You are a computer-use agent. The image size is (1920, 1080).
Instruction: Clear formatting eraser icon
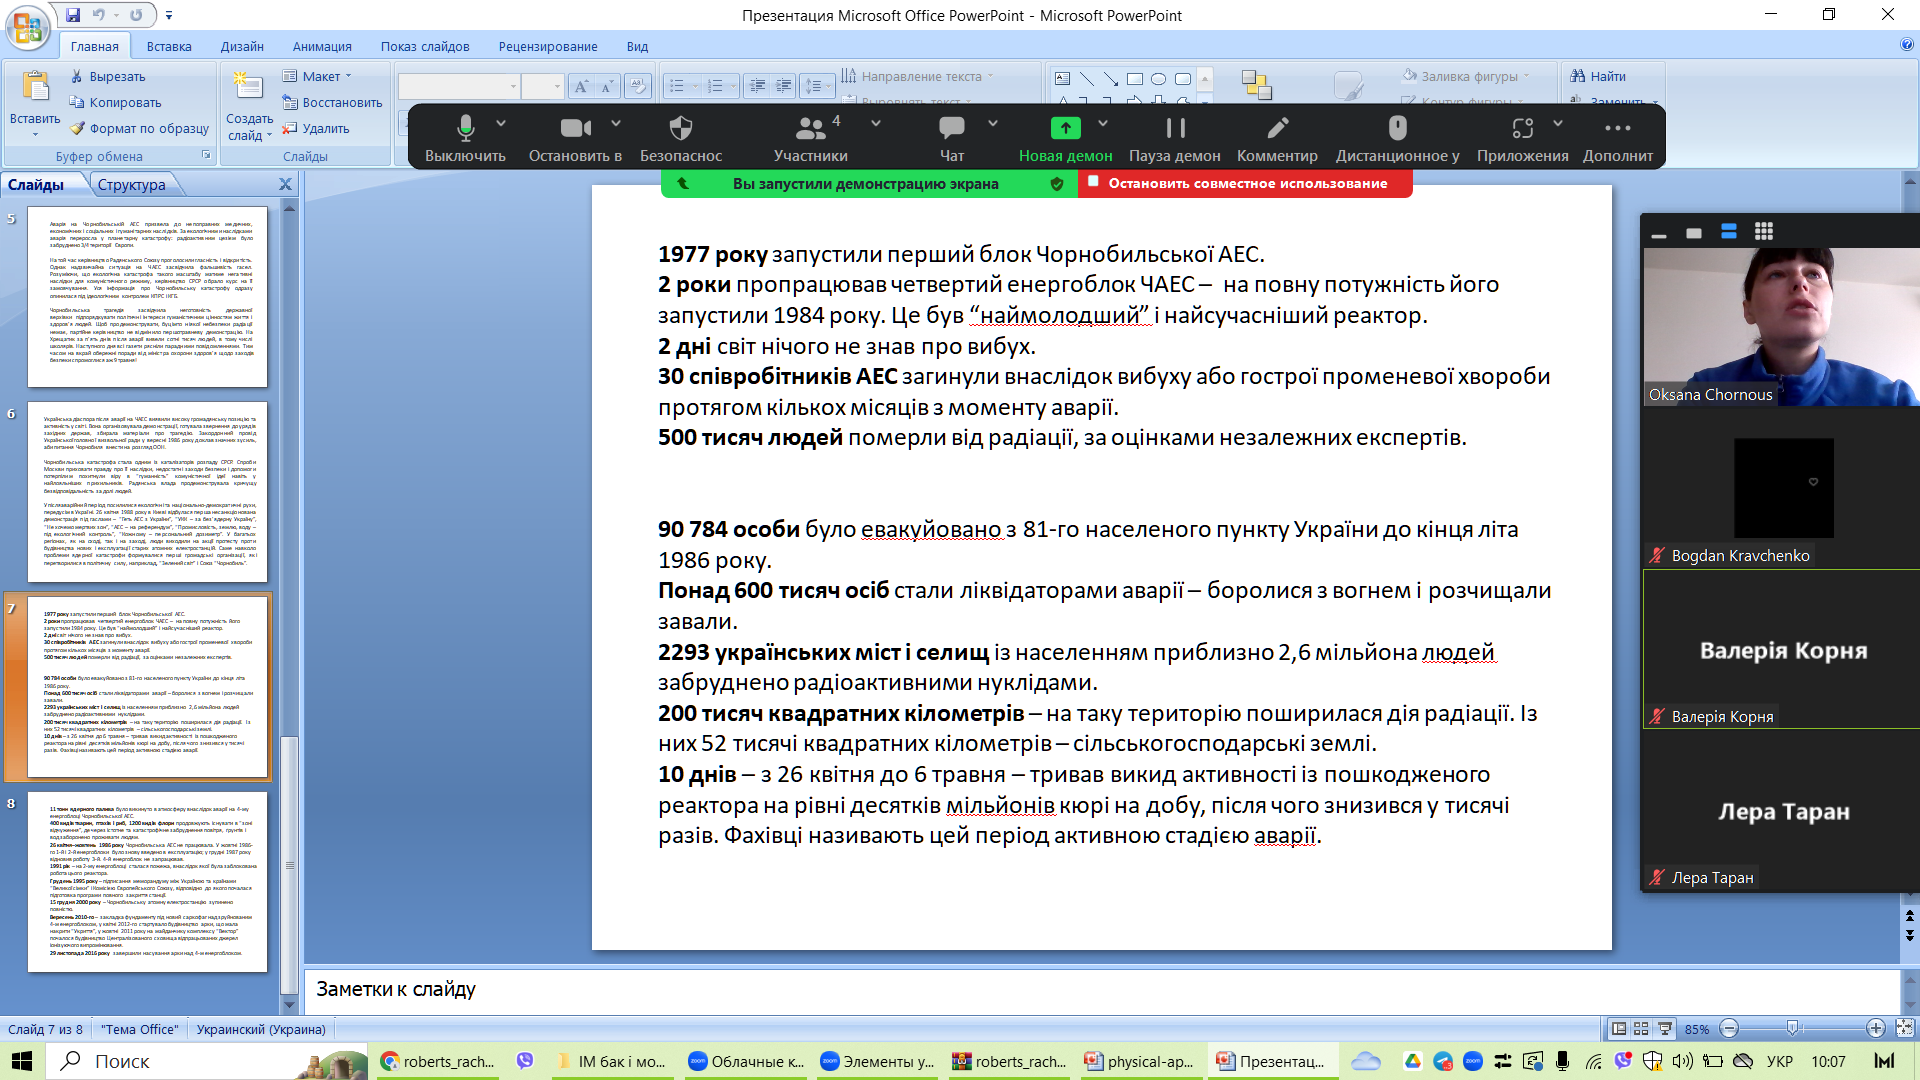[x=637, y=86]
